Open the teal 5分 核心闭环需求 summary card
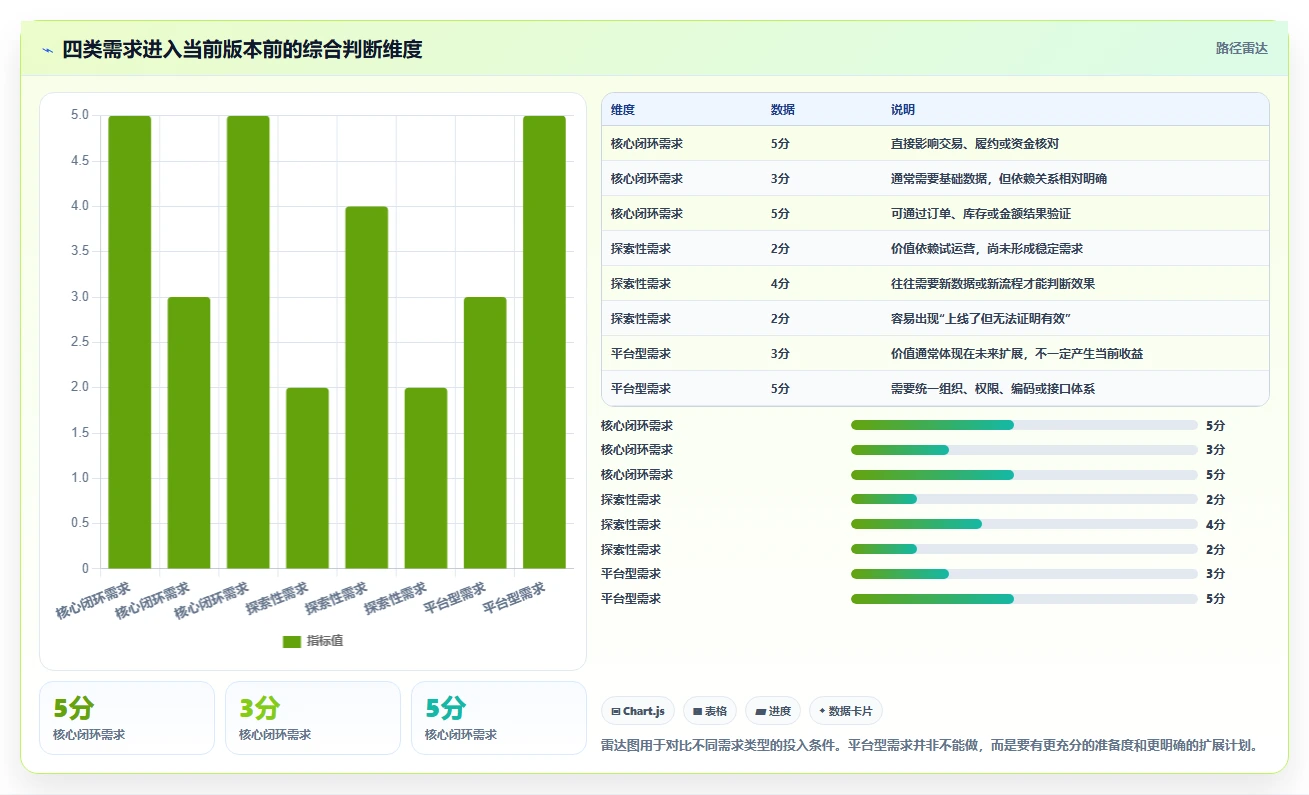This screenshot has width=1309, height=795. [499, 718]
